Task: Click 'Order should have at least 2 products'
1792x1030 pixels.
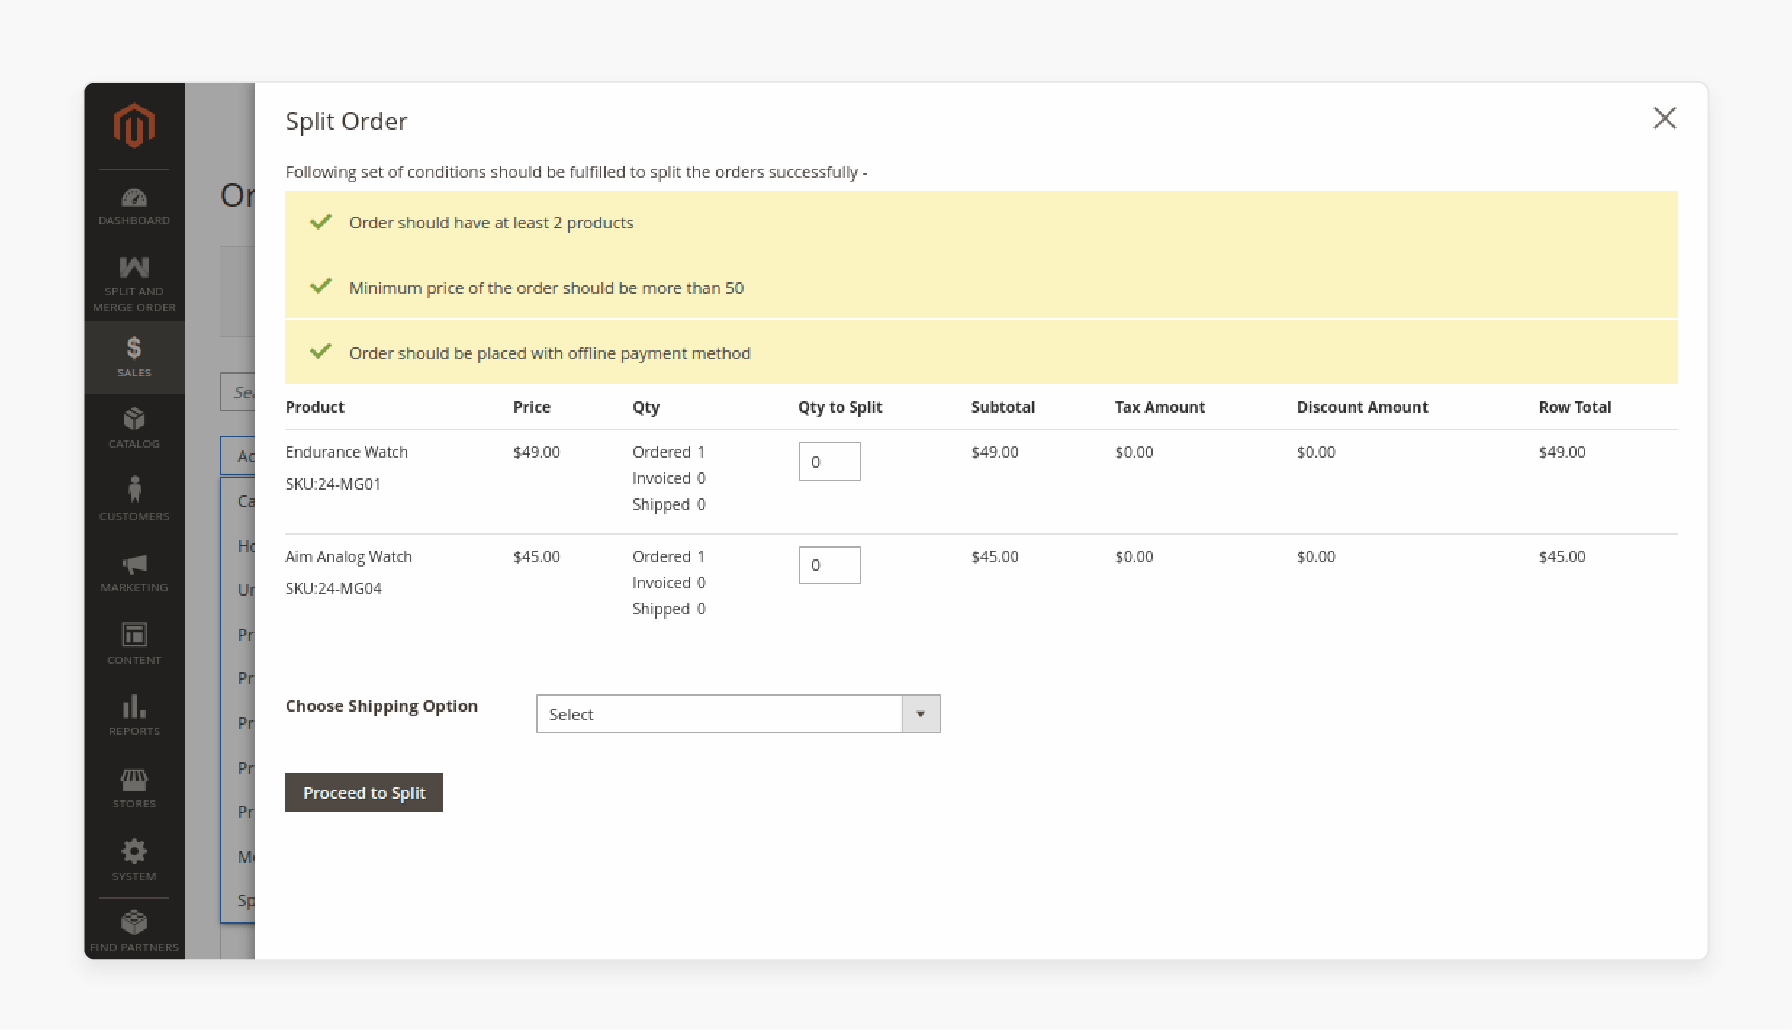Action: click(x=491, y=223)
